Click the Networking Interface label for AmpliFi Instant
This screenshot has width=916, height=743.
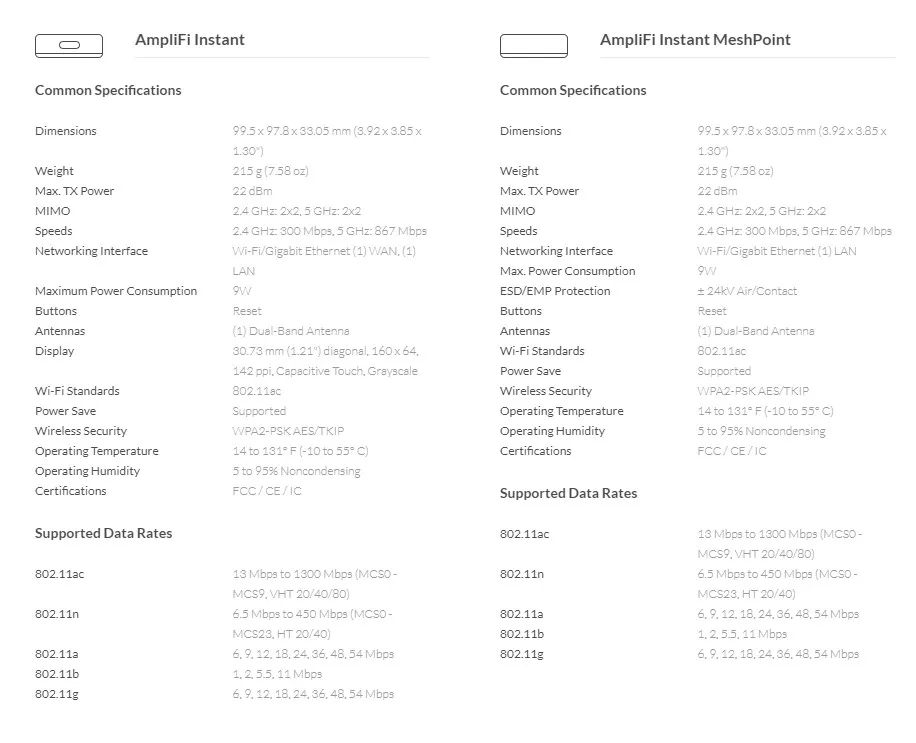(x=91, y=251)
